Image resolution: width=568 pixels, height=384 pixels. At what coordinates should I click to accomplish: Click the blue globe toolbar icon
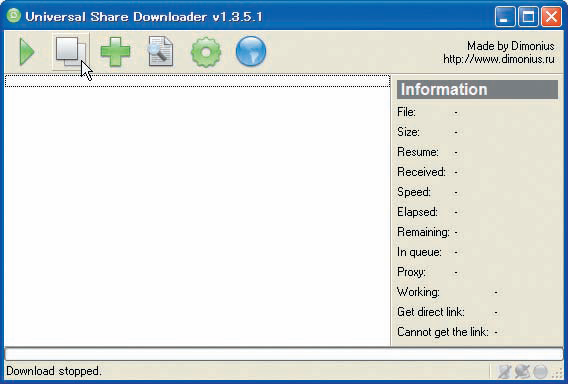[251, 51]
